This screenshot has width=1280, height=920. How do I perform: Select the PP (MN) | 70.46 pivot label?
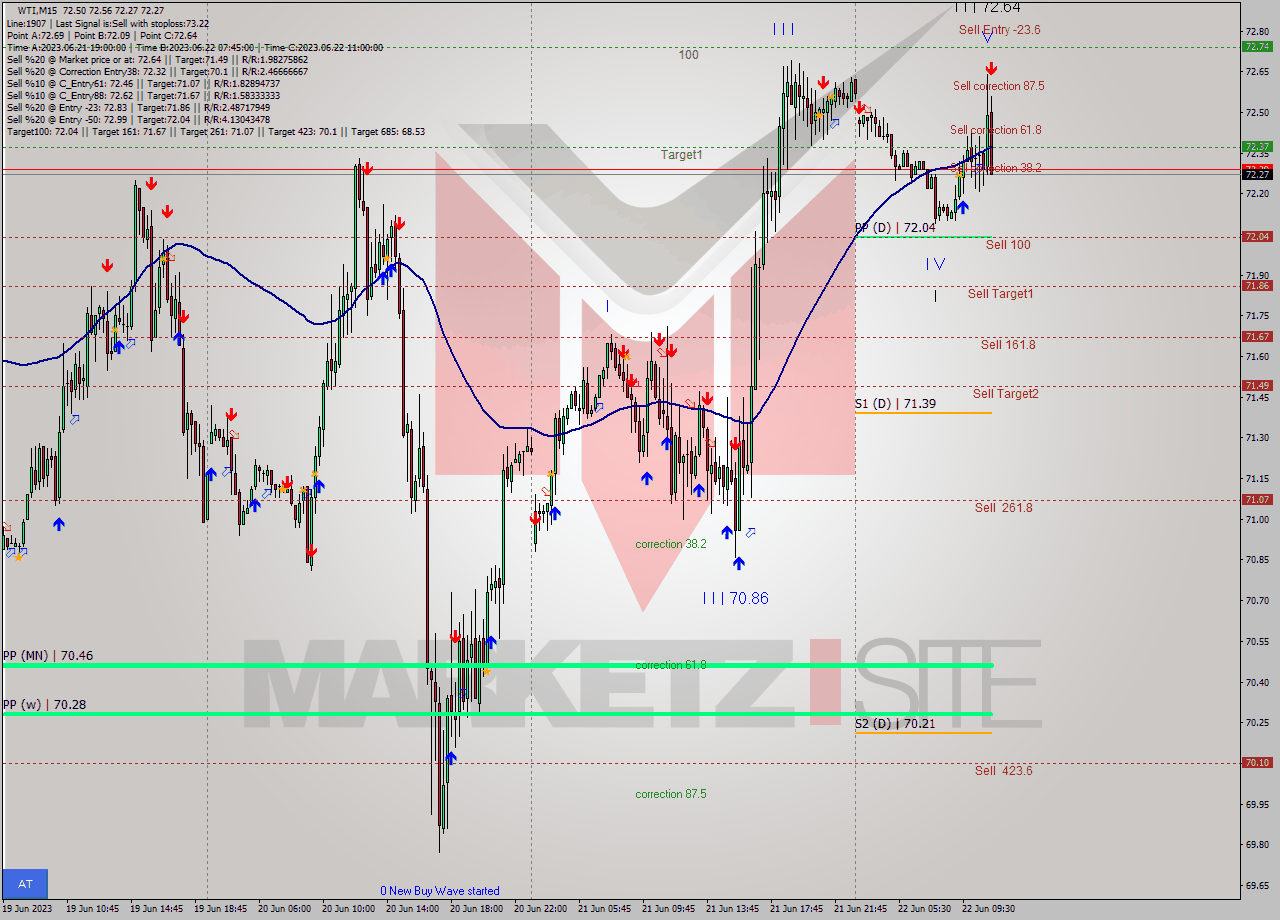(x=48, y=656)
